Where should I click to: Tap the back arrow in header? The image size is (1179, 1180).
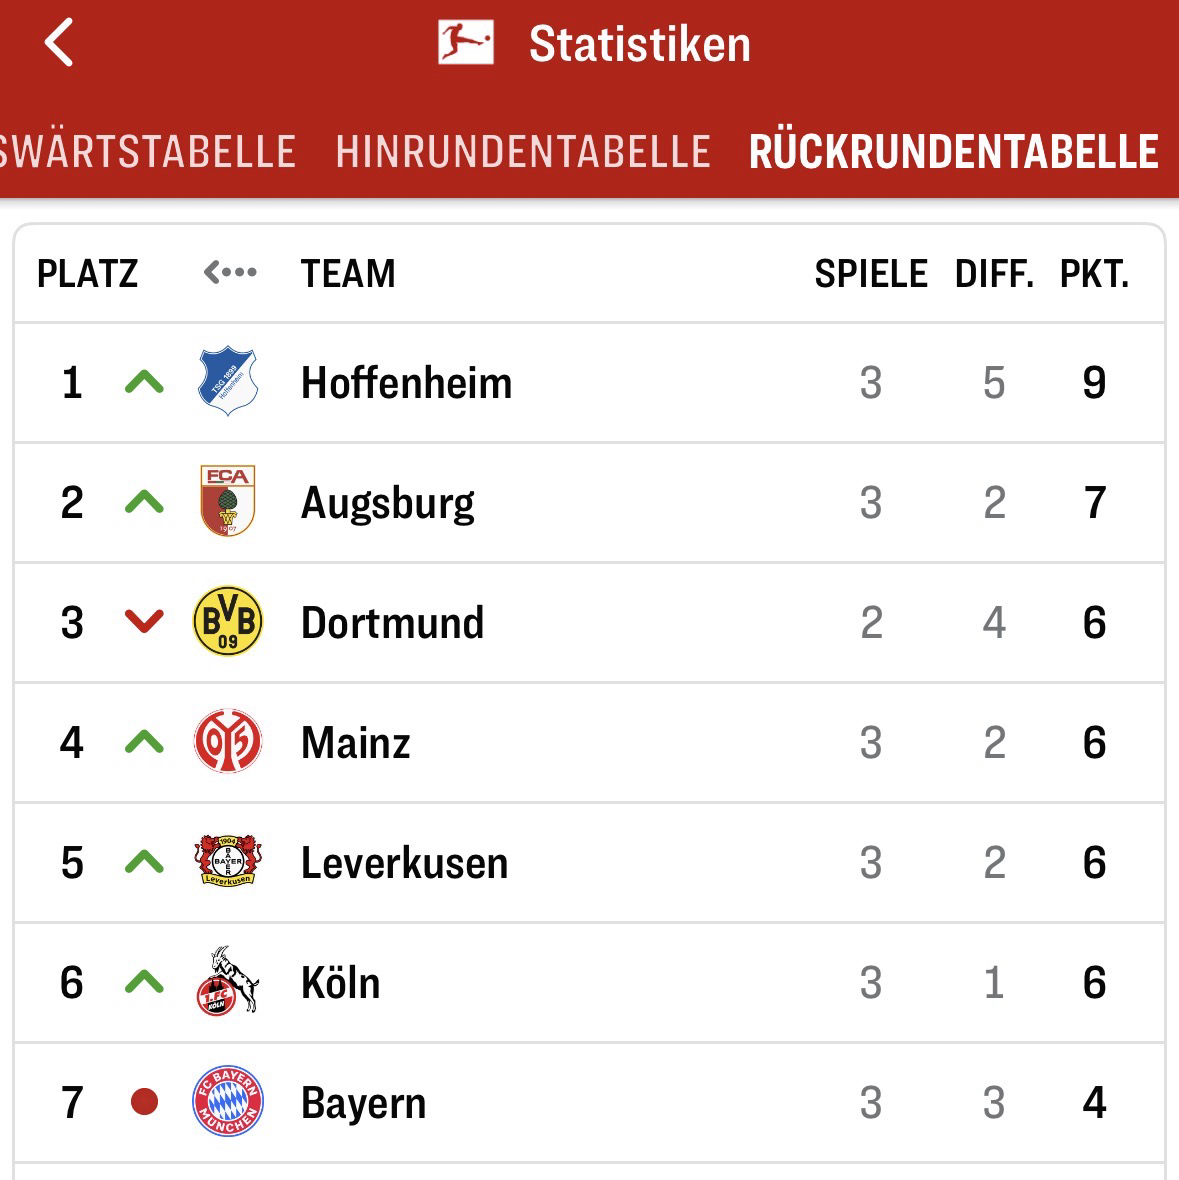point(59,44)
